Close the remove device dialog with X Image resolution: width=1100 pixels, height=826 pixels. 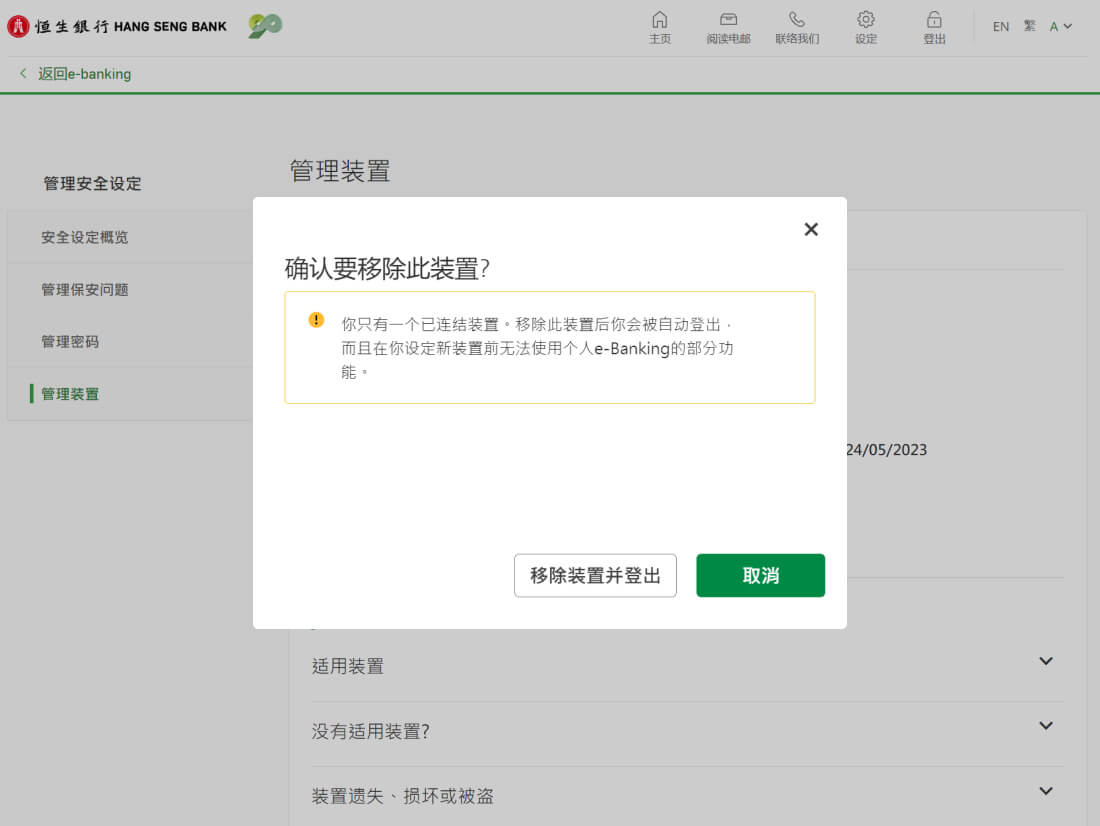click(811, 229)
